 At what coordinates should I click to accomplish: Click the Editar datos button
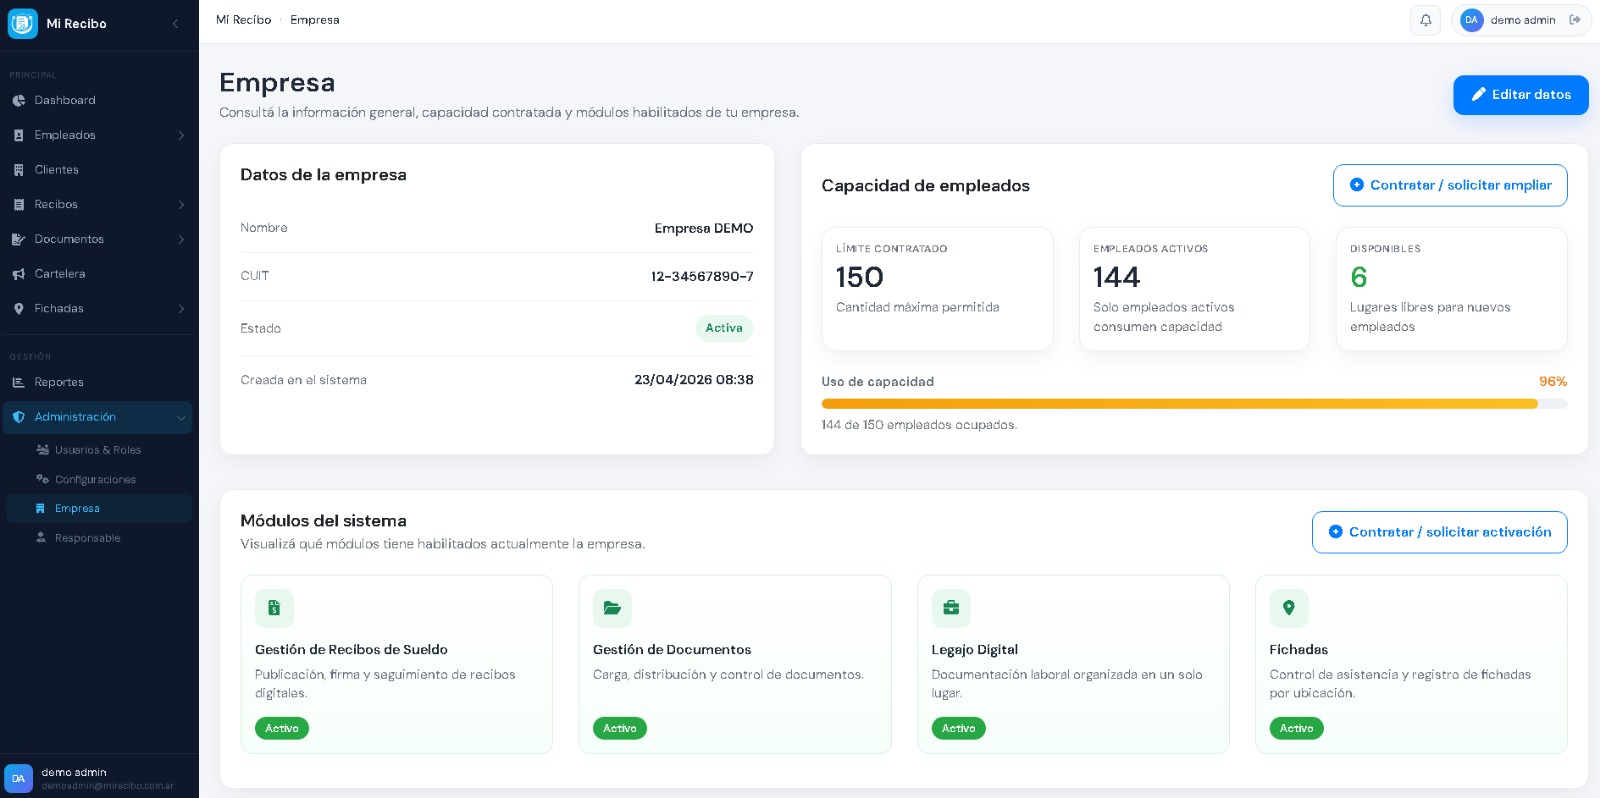pyautogui.click(x=1520, y=95)
